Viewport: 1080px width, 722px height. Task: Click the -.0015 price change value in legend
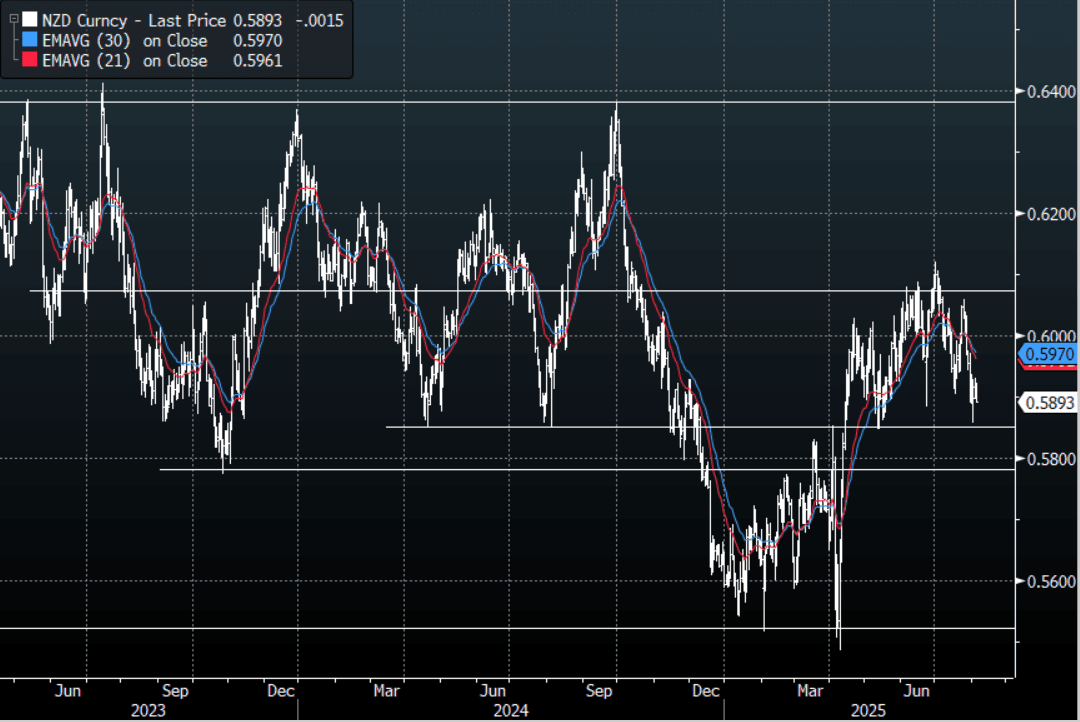pos(320,20)
